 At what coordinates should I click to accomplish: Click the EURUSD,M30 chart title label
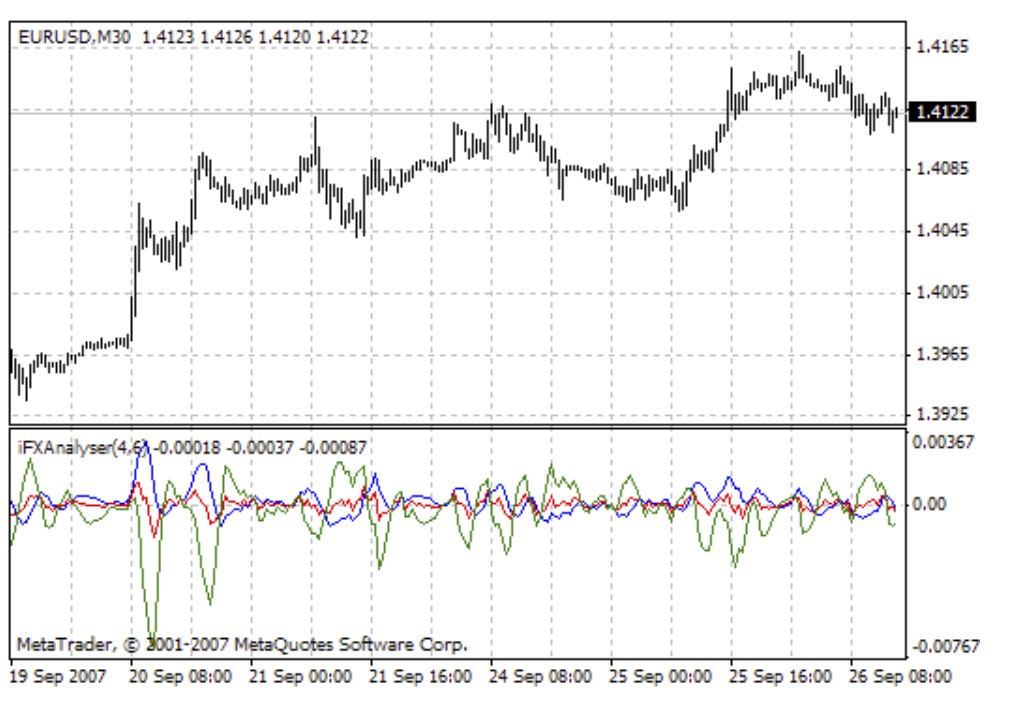(74, 37)
